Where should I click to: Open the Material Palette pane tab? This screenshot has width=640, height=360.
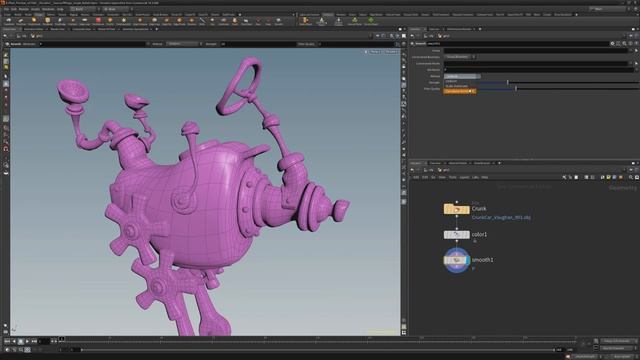tap(458, 163)
